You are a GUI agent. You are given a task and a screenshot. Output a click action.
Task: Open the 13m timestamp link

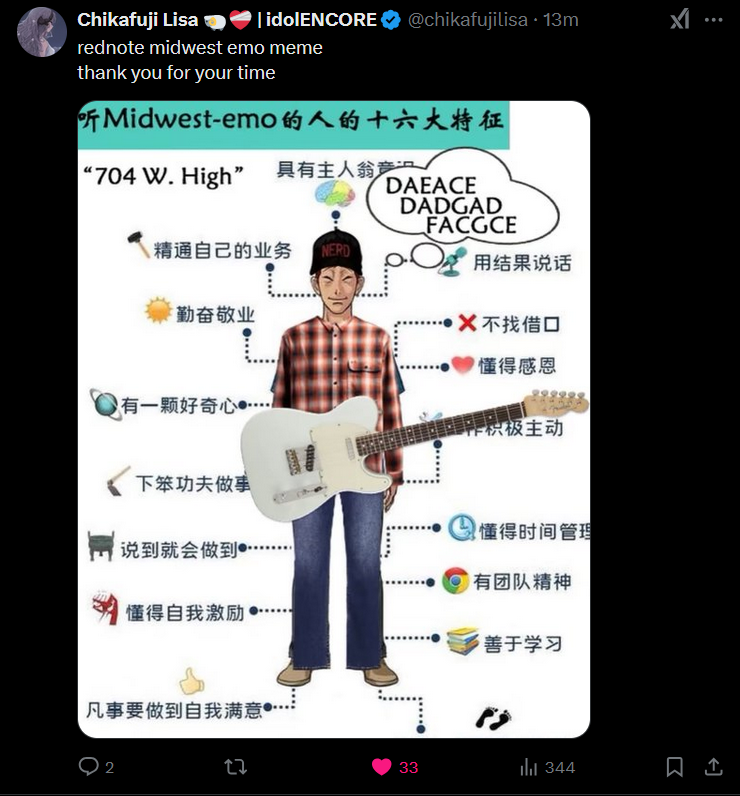click(561, 20)
